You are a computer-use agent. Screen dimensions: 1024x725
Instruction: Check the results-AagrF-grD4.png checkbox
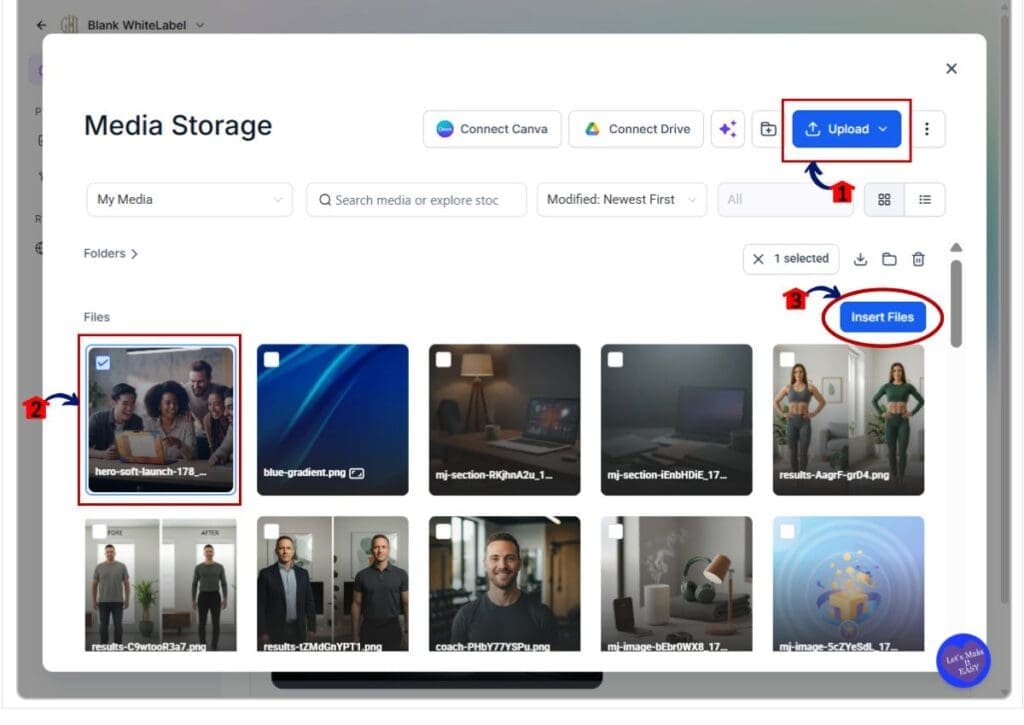click(x=787, y=359)
